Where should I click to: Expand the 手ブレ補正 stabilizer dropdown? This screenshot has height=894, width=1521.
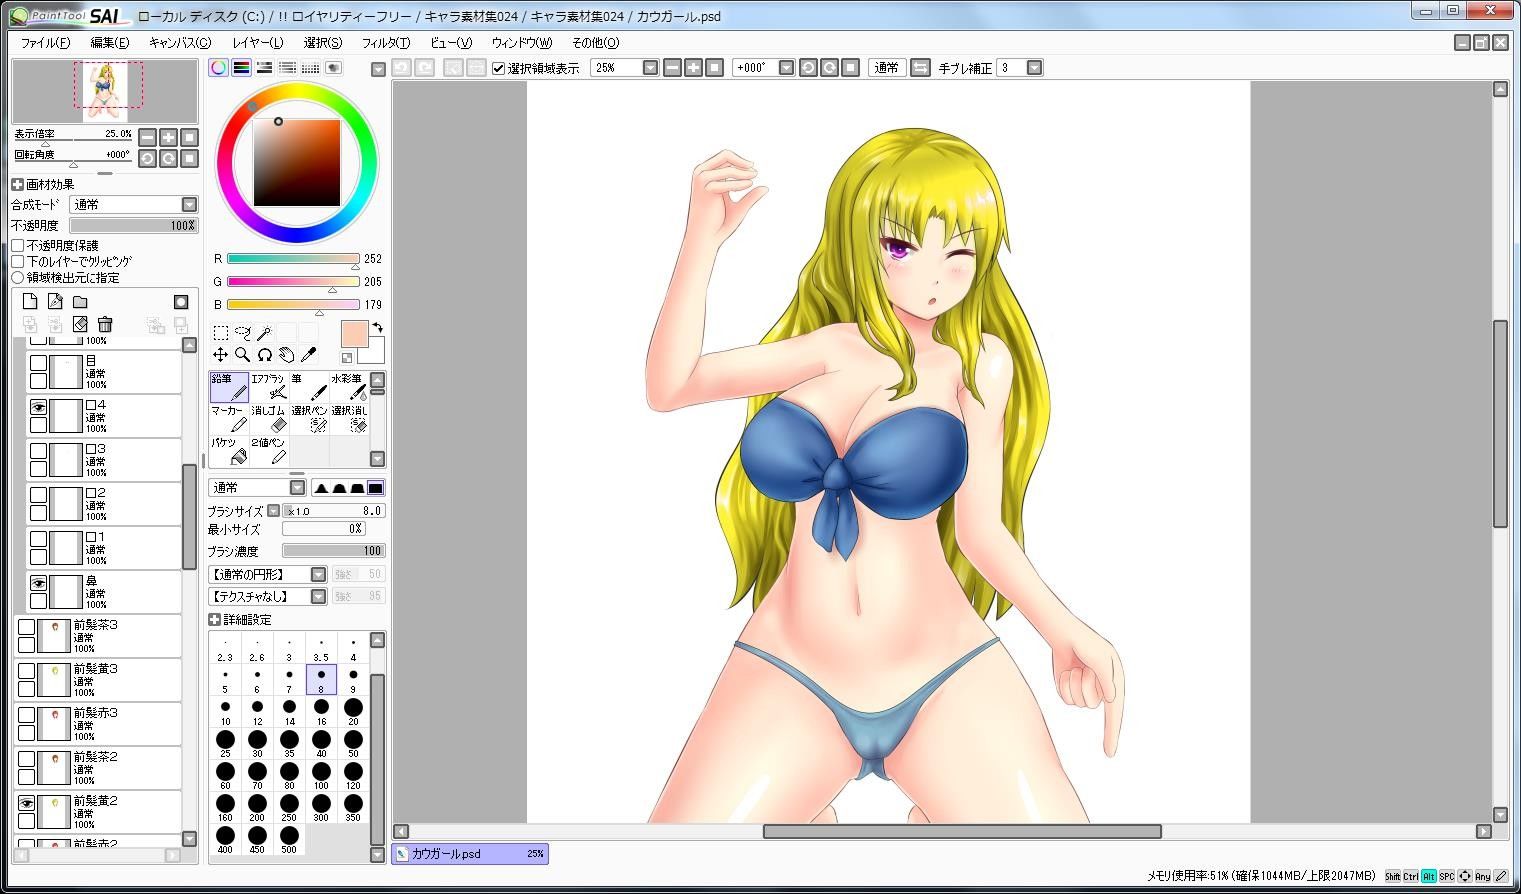[x=1034, y=68]
